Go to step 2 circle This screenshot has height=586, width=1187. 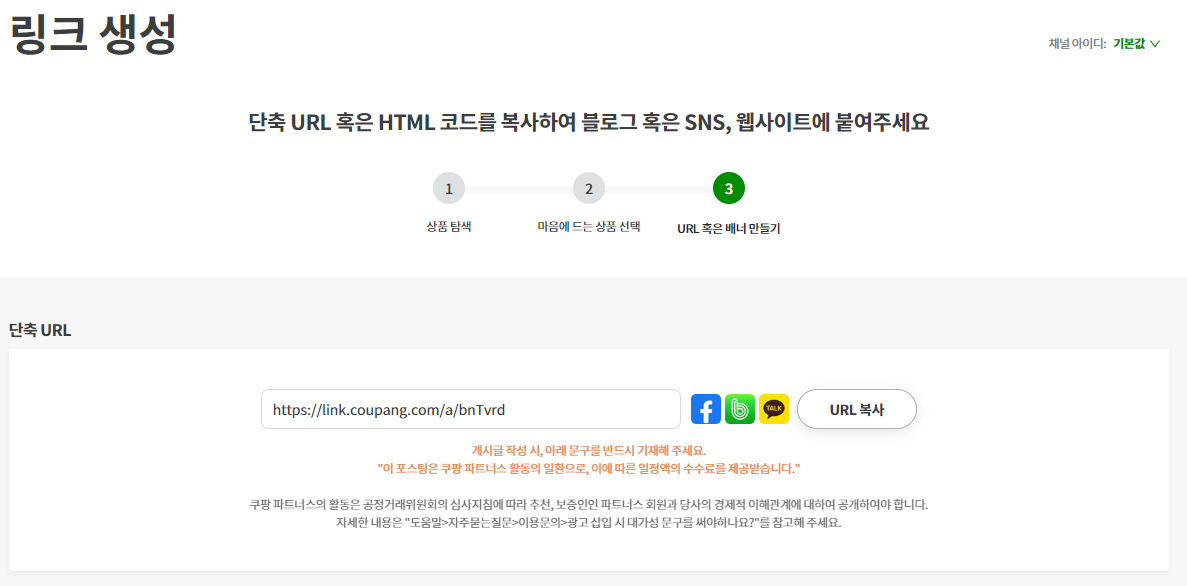[x=589, y=189]
